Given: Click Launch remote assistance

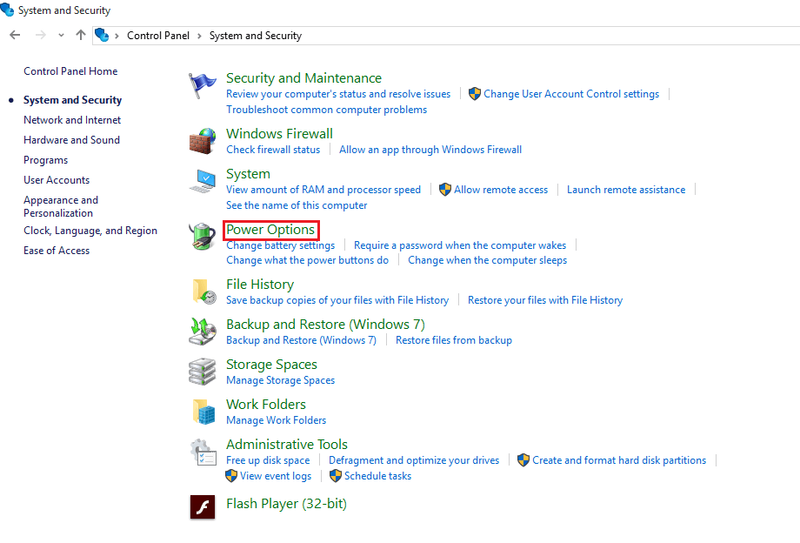Looking at the screenshot, I should [x=626, y=189].
